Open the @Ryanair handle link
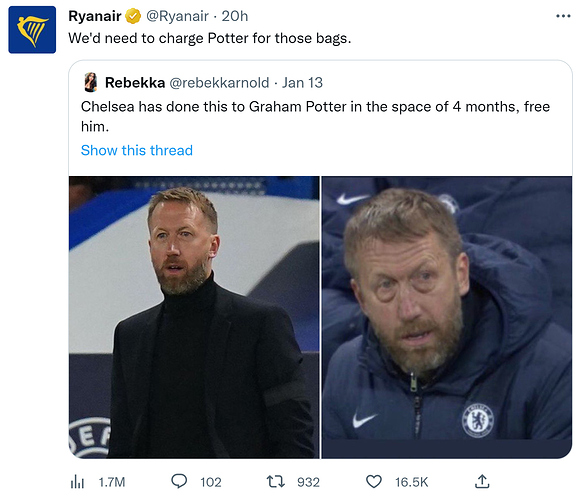Image resolution: width=586 pixels, height=500 pixels. coord(177,16)
